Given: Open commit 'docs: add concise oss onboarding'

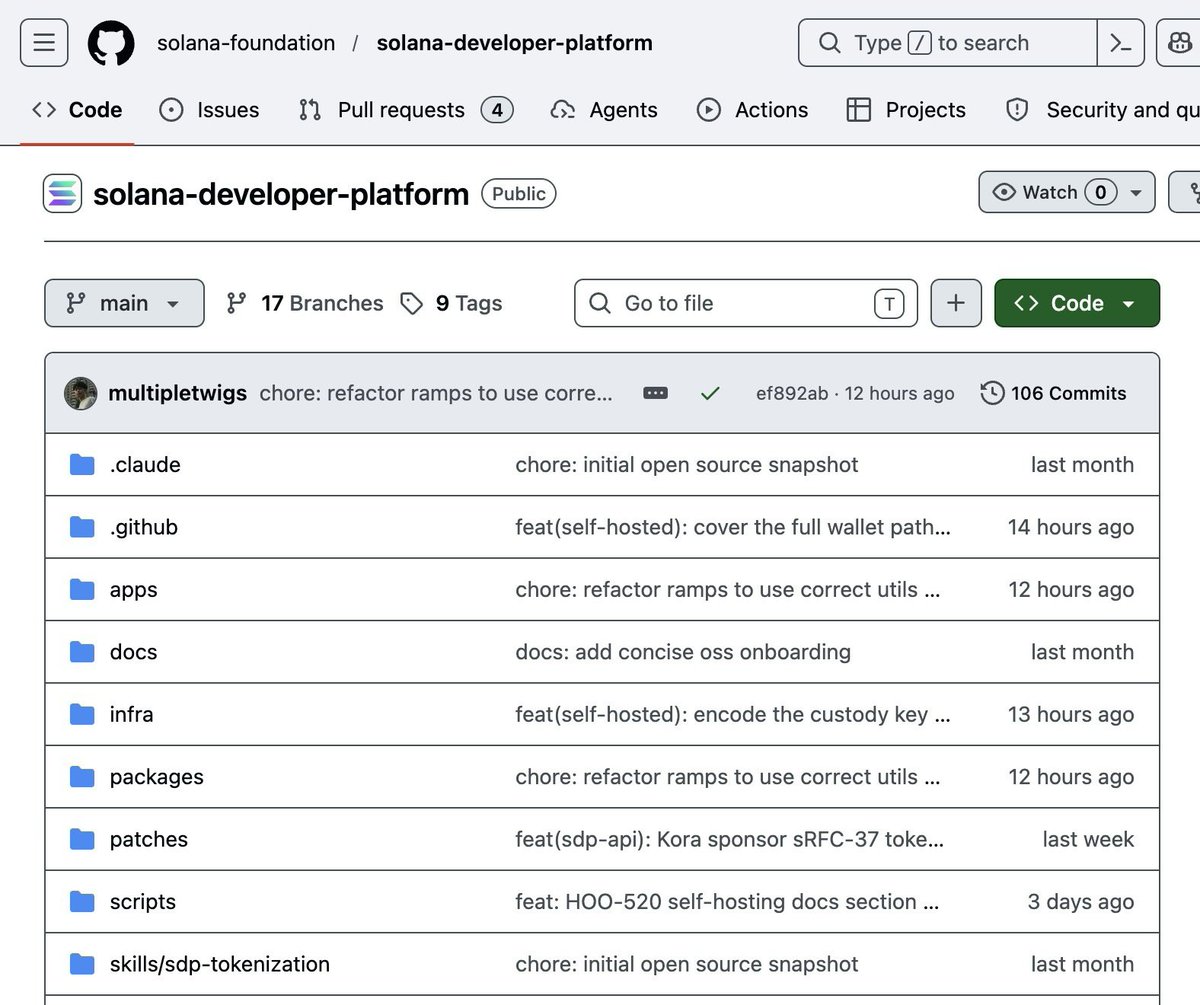Looking at the screenshot, I should (683, 652).
